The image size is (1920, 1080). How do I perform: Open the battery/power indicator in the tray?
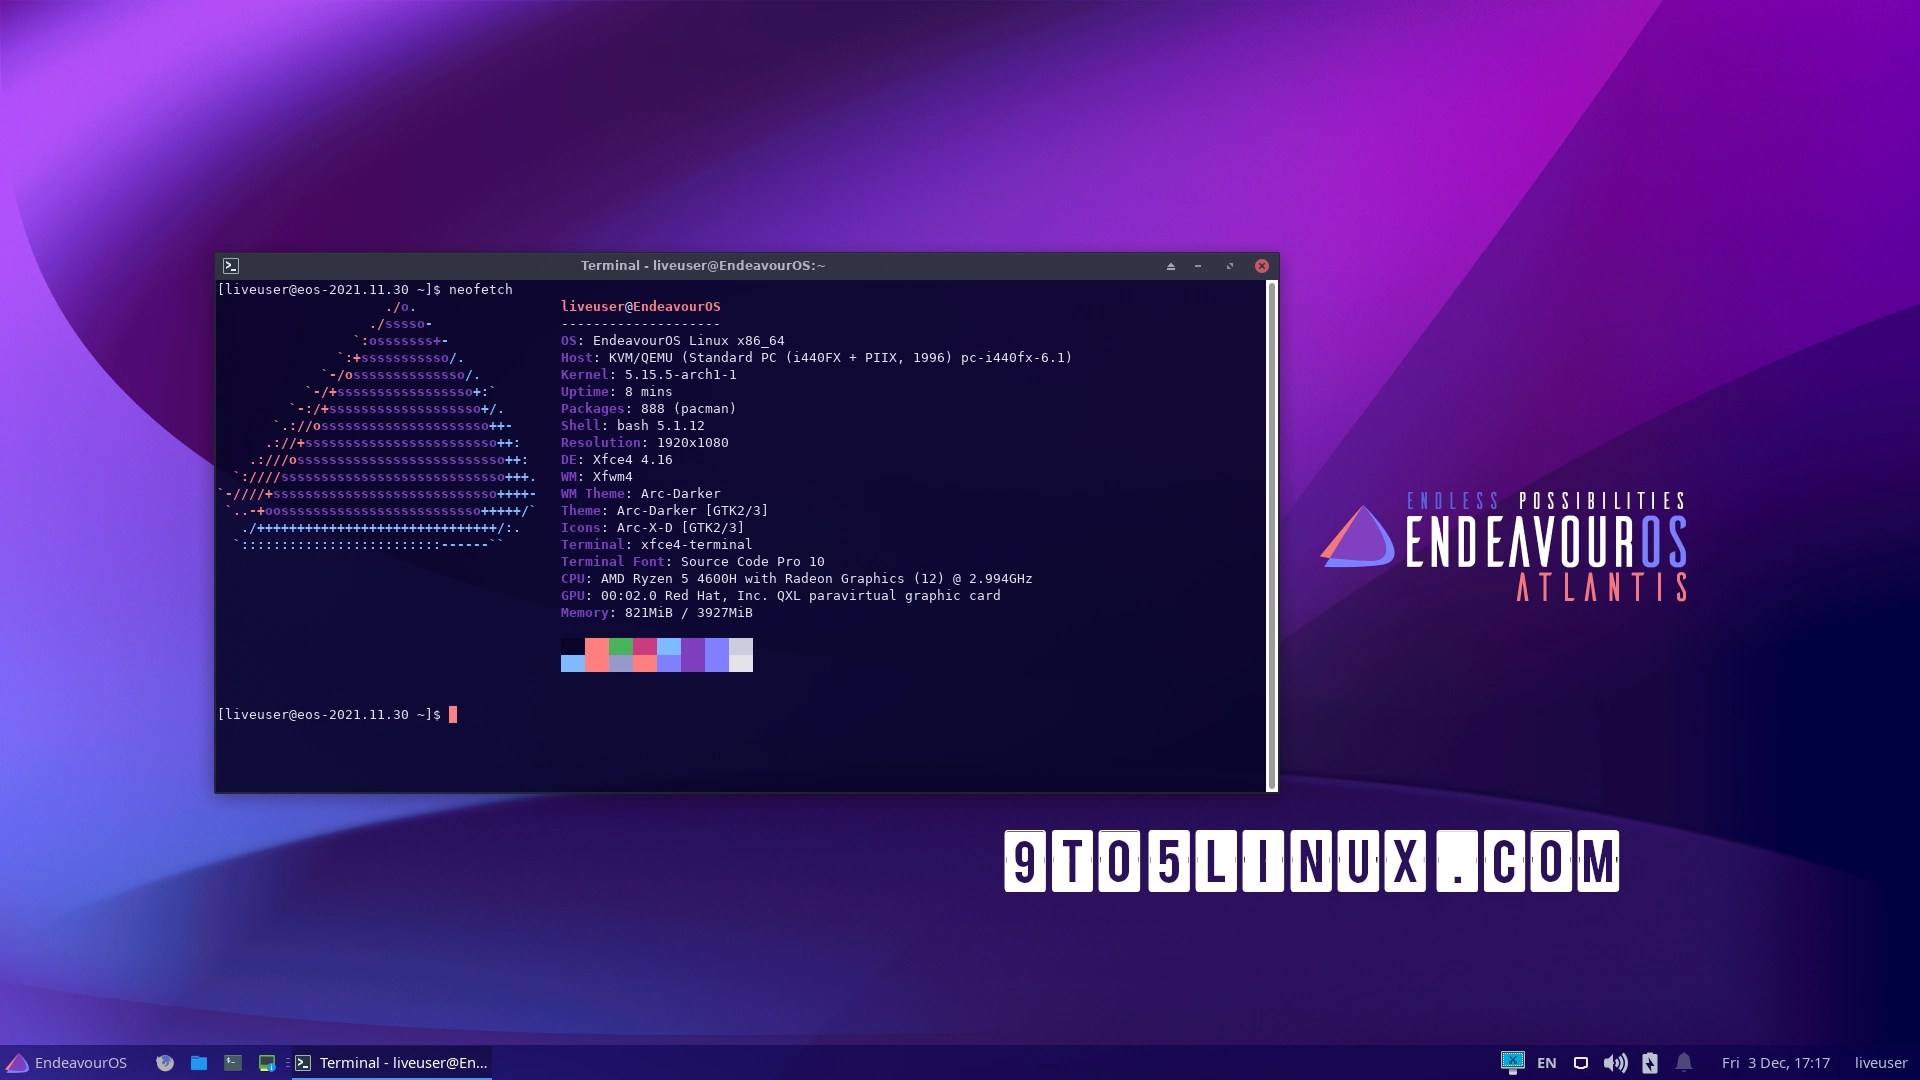[1650, 1063]
